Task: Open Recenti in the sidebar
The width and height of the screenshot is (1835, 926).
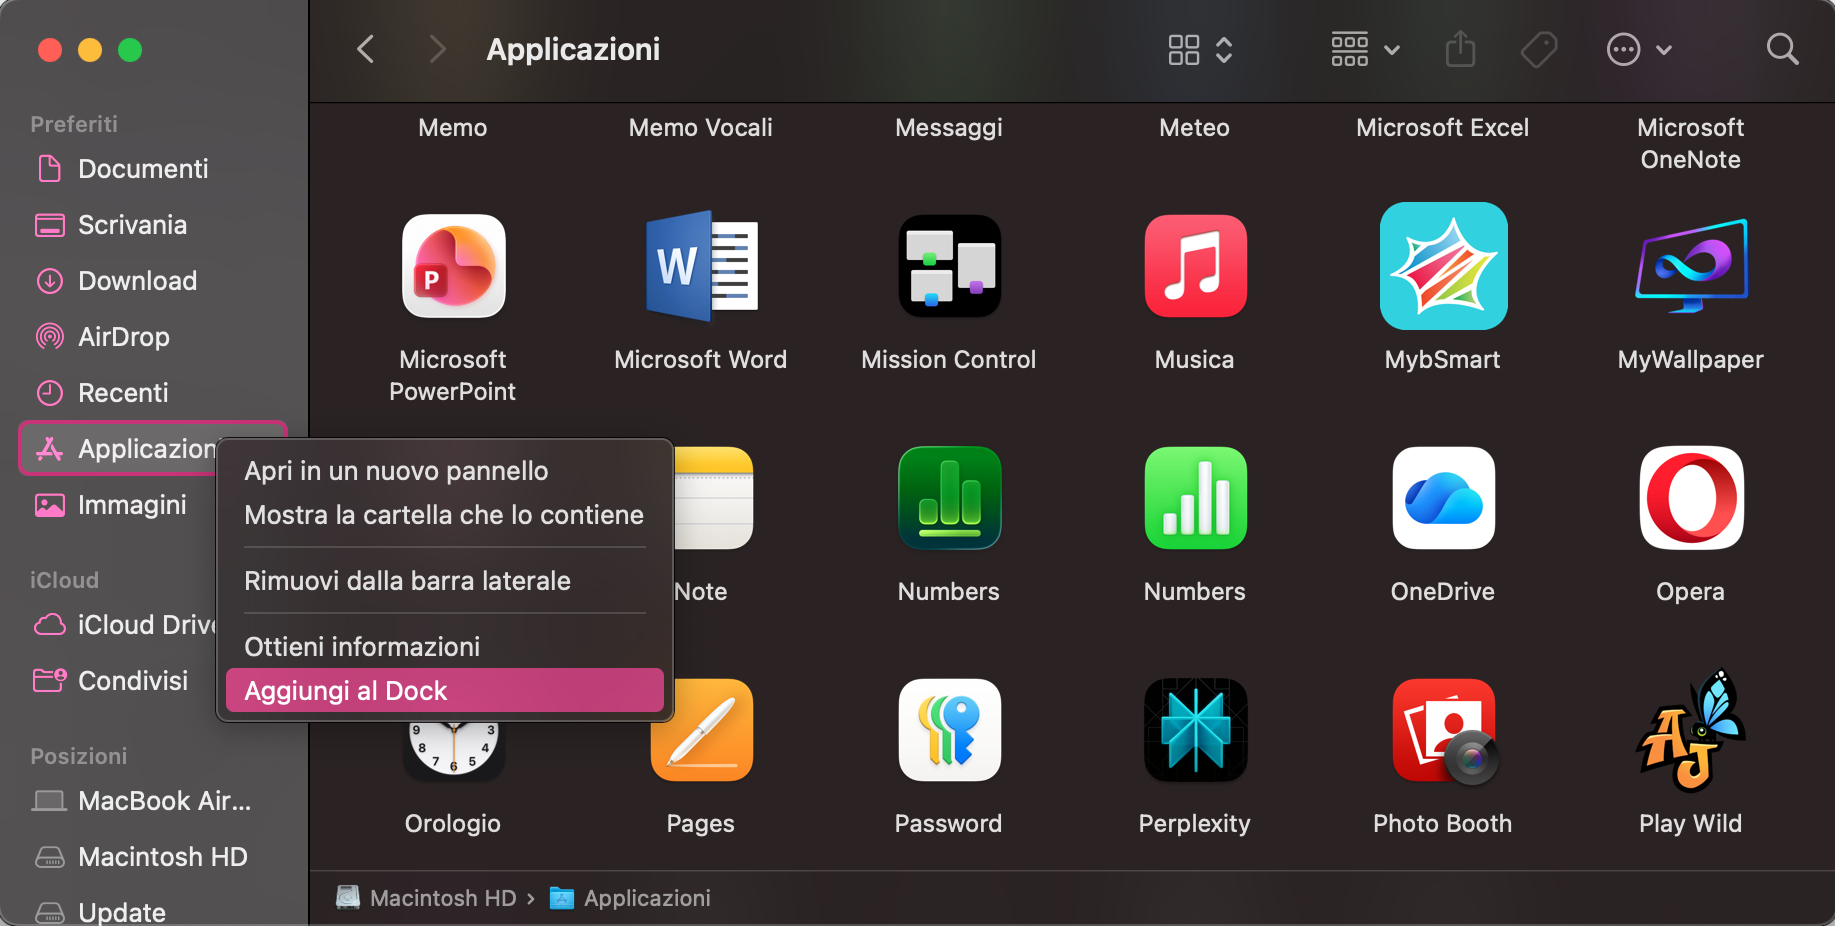Action: [155, 393]
